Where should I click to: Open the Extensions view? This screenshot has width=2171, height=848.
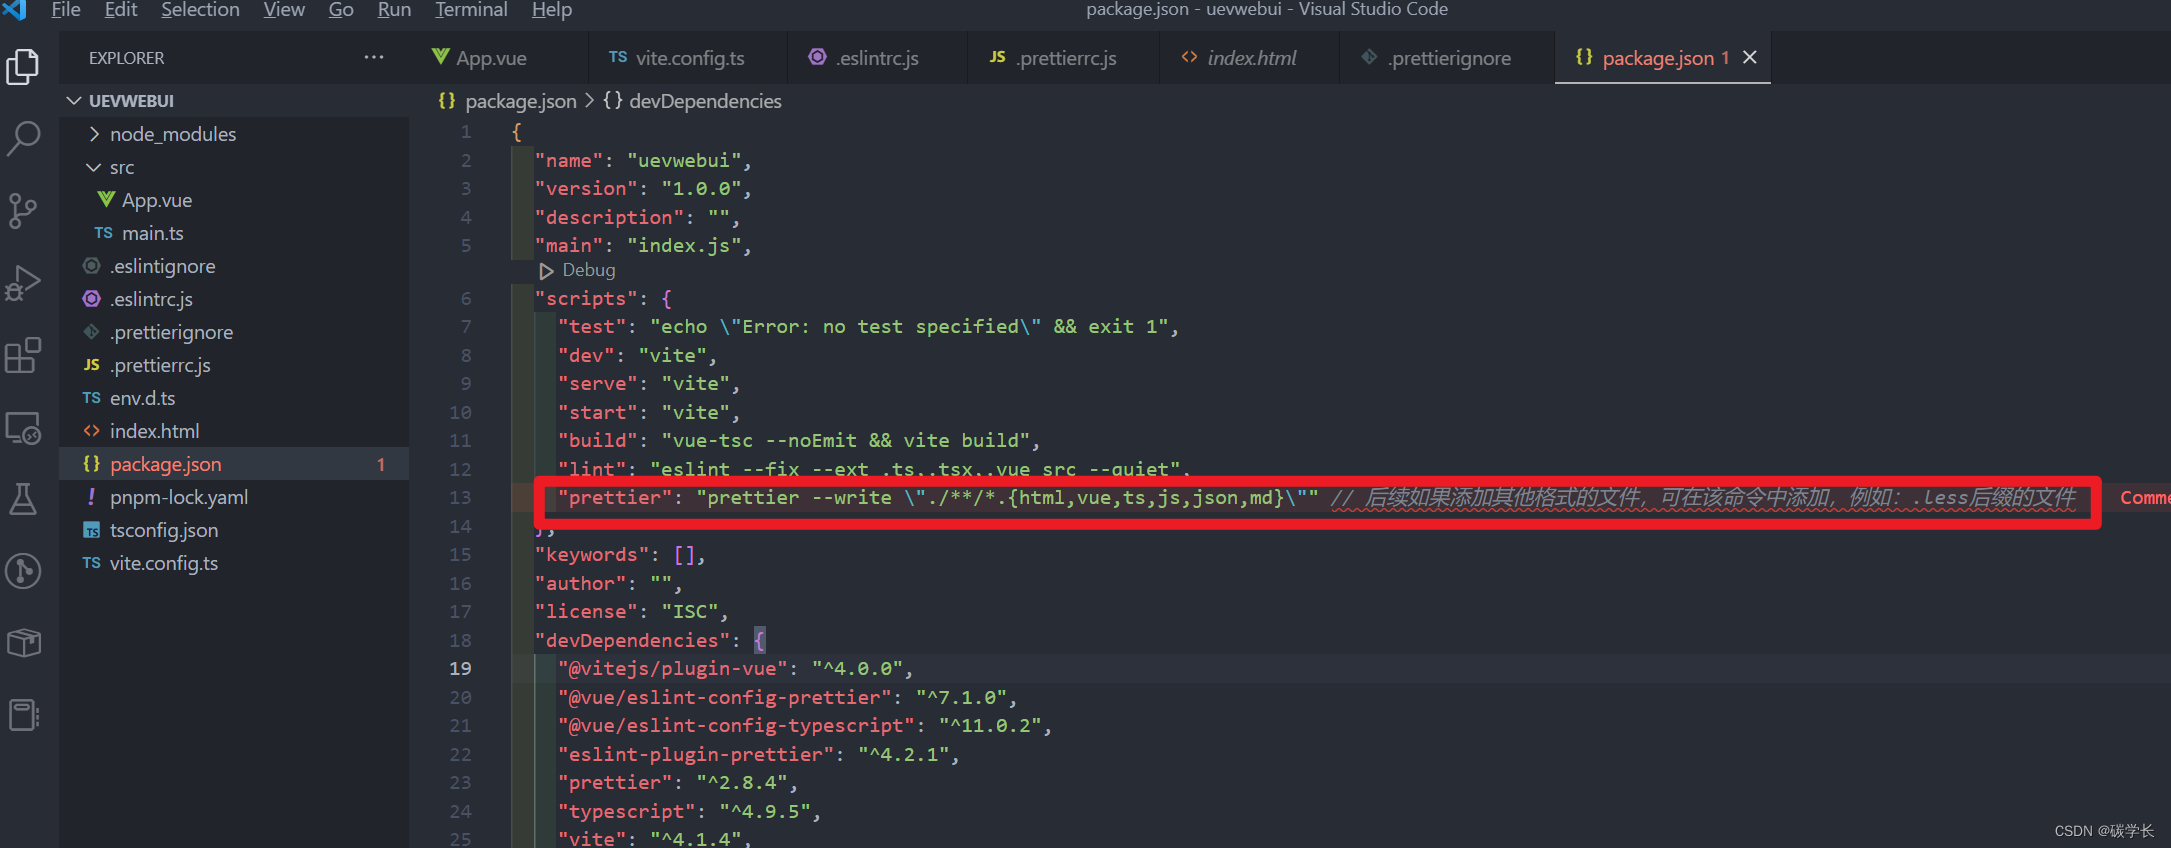pos(23,355)
